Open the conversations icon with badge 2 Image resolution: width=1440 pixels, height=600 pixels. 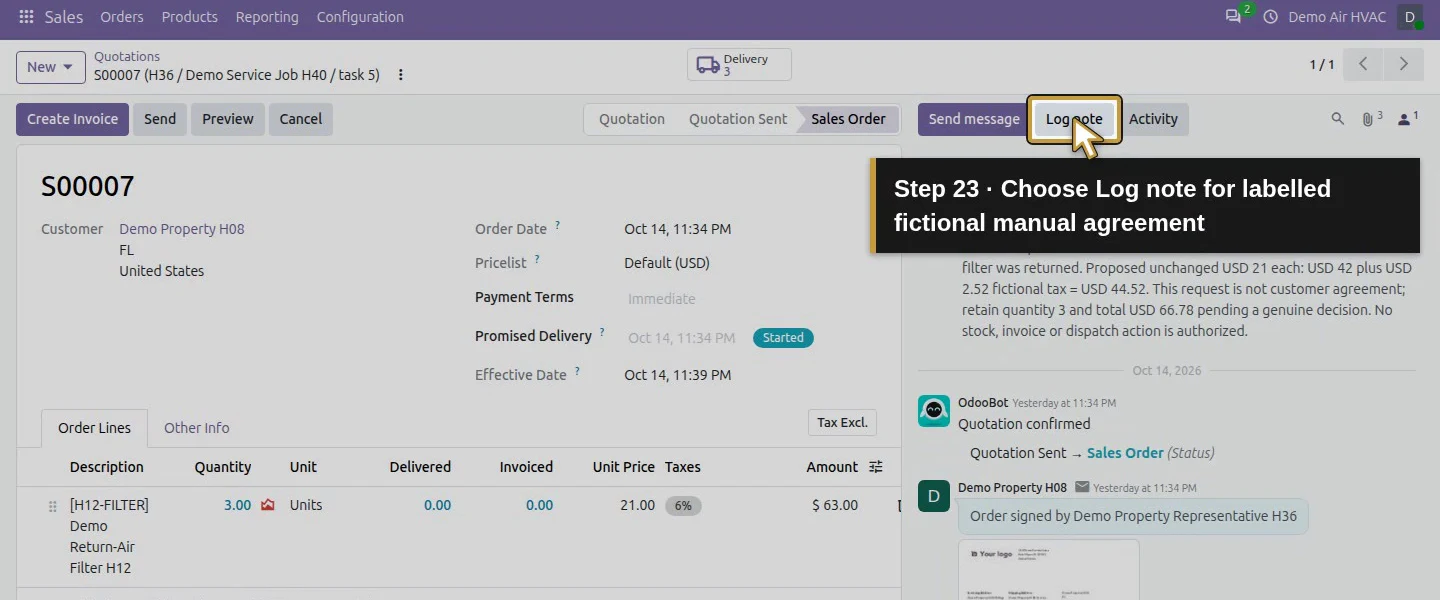click(x=1234, y=17)
